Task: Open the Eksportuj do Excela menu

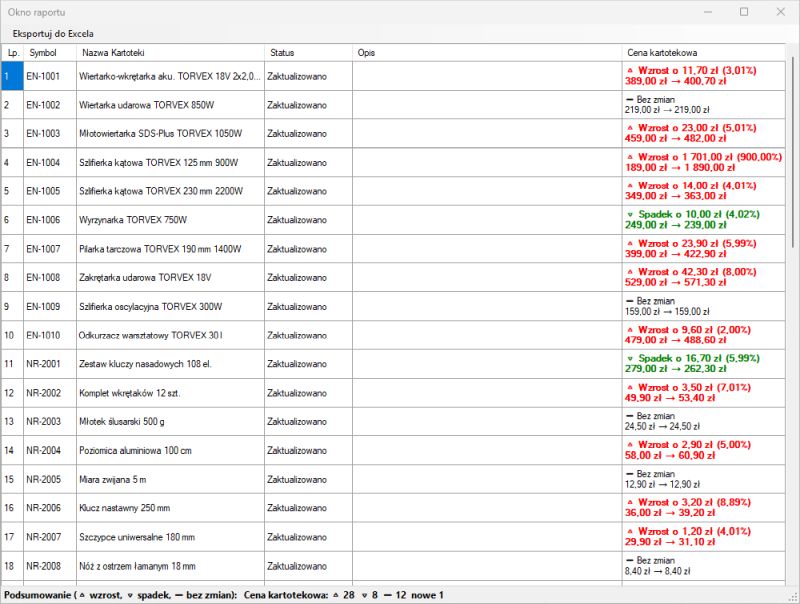Action: coord(53,34)
